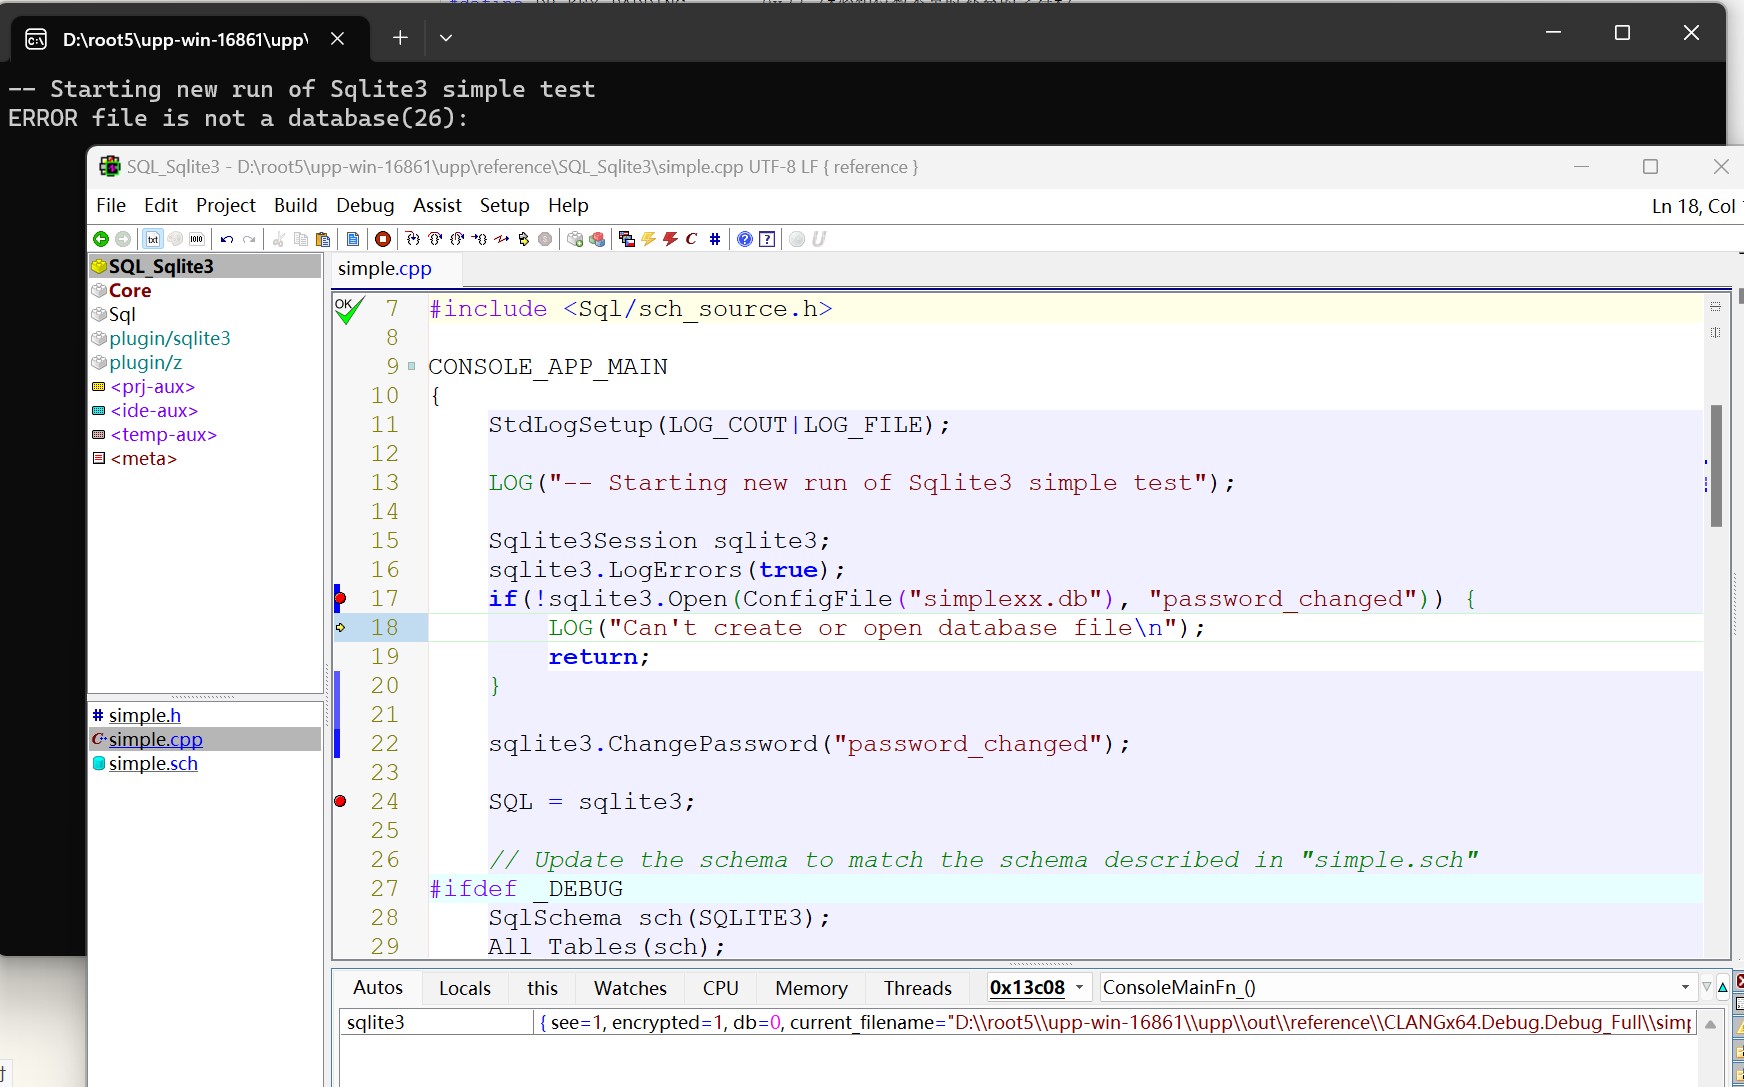1744x1087 pixels.
Task: Open the blue question mark help icon
Action: (x=745, y=239)
